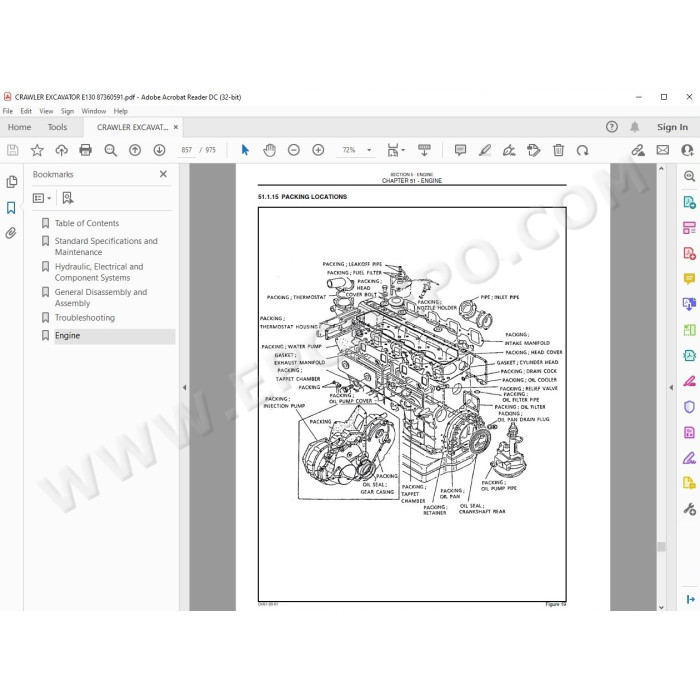Switch to the Tools tab
The height and width of the screenshot is (700, 700).
tap(57, 127)
